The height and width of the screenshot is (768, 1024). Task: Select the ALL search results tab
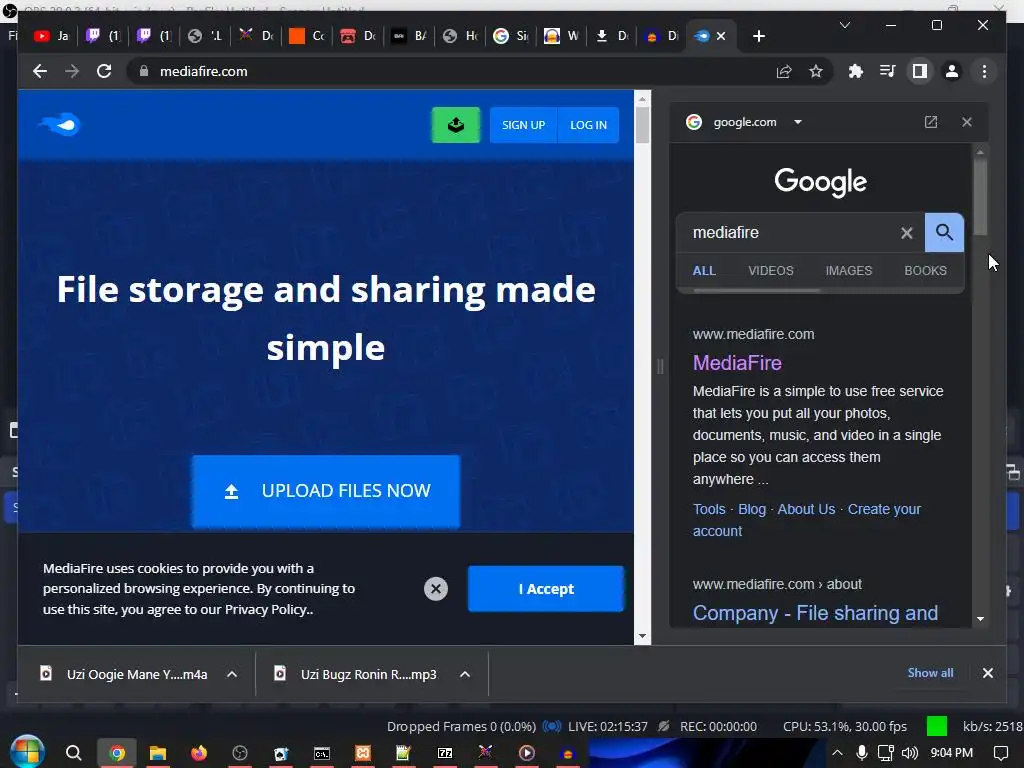coord(704,270)
